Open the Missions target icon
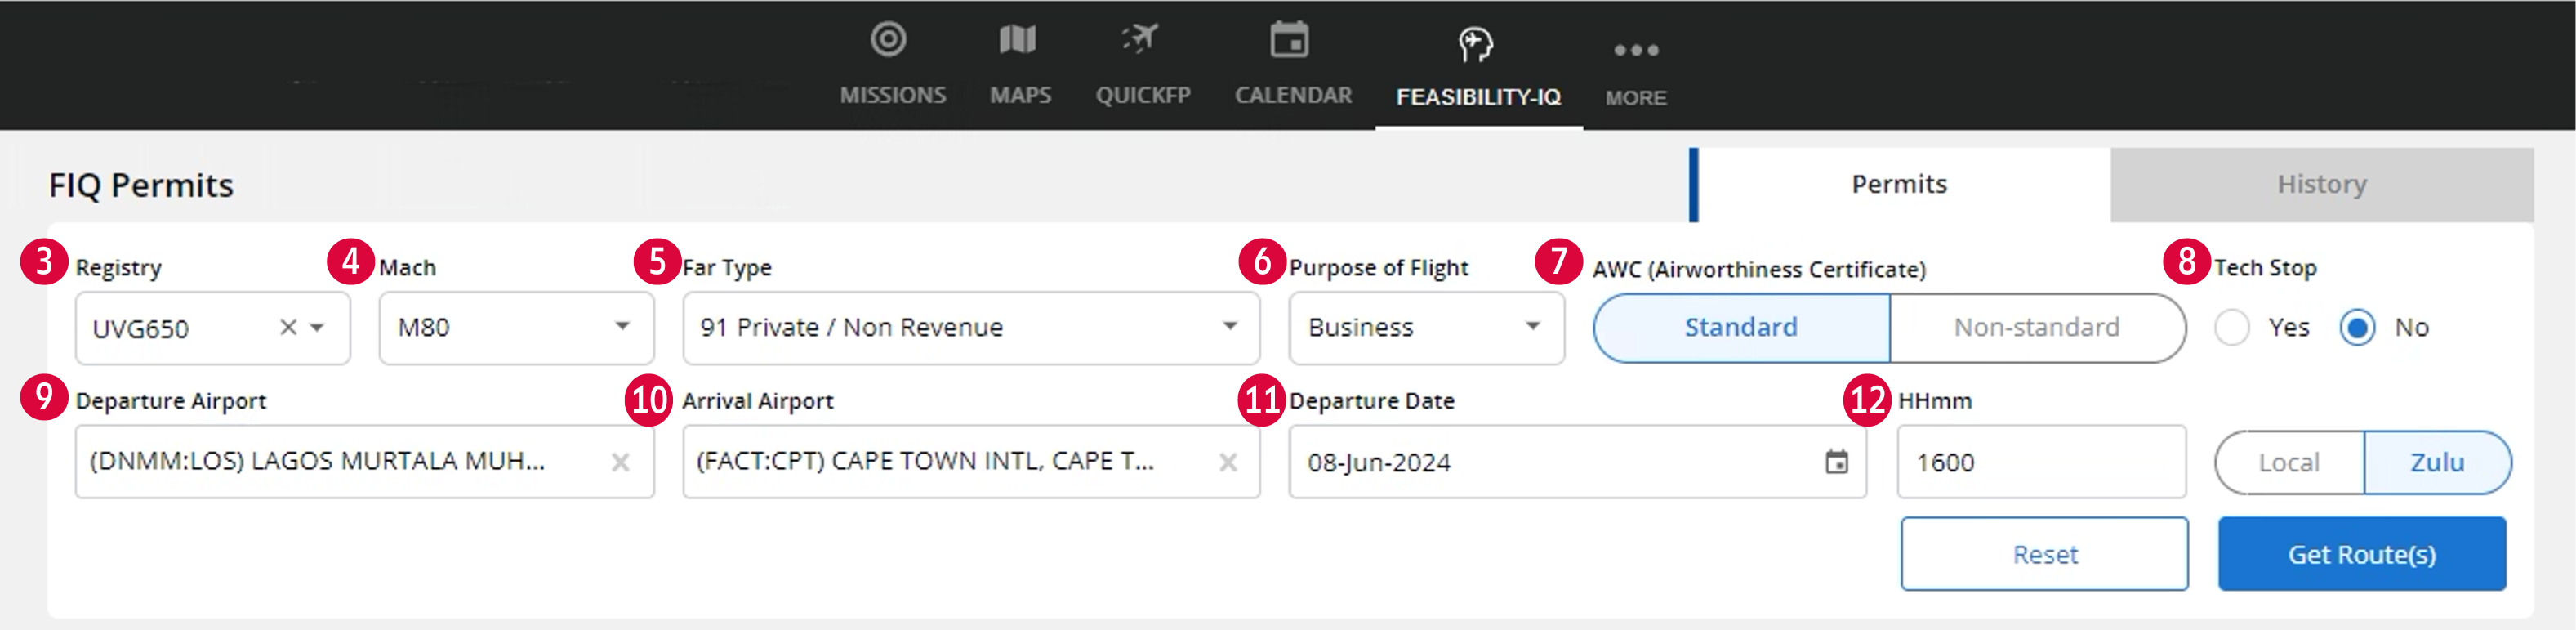Viewport: 2576px width, 630px height. [888, 40]
